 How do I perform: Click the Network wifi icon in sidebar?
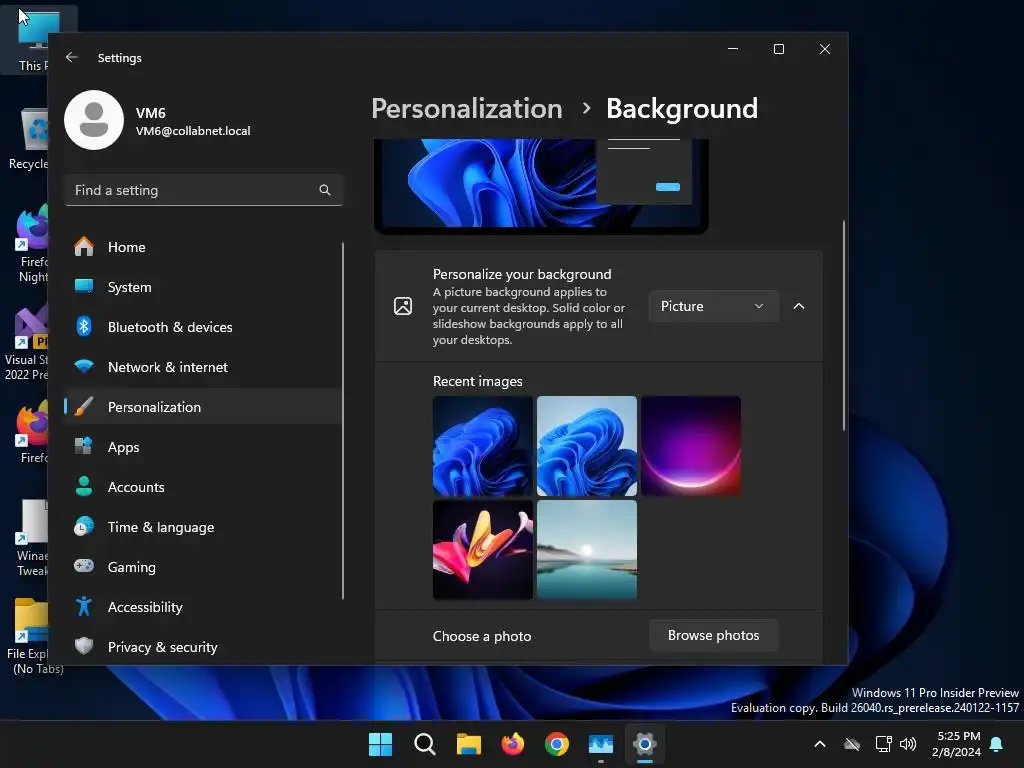point(84,366)
